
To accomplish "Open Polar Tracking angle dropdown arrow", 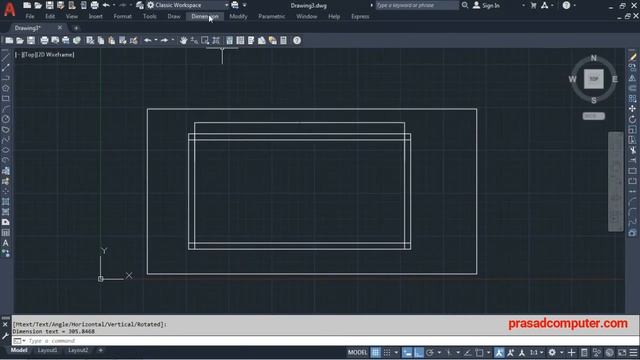I will [439, 352].
